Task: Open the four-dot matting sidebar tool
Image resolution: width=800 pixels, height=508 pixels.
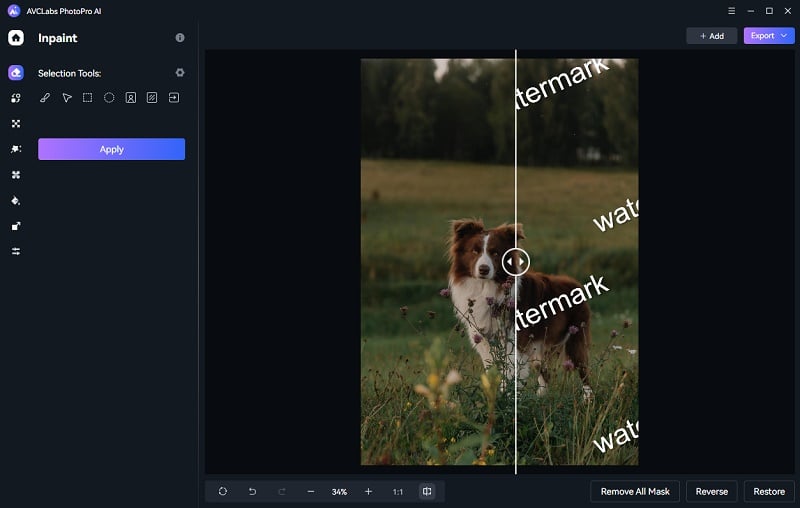Action: 16,174
